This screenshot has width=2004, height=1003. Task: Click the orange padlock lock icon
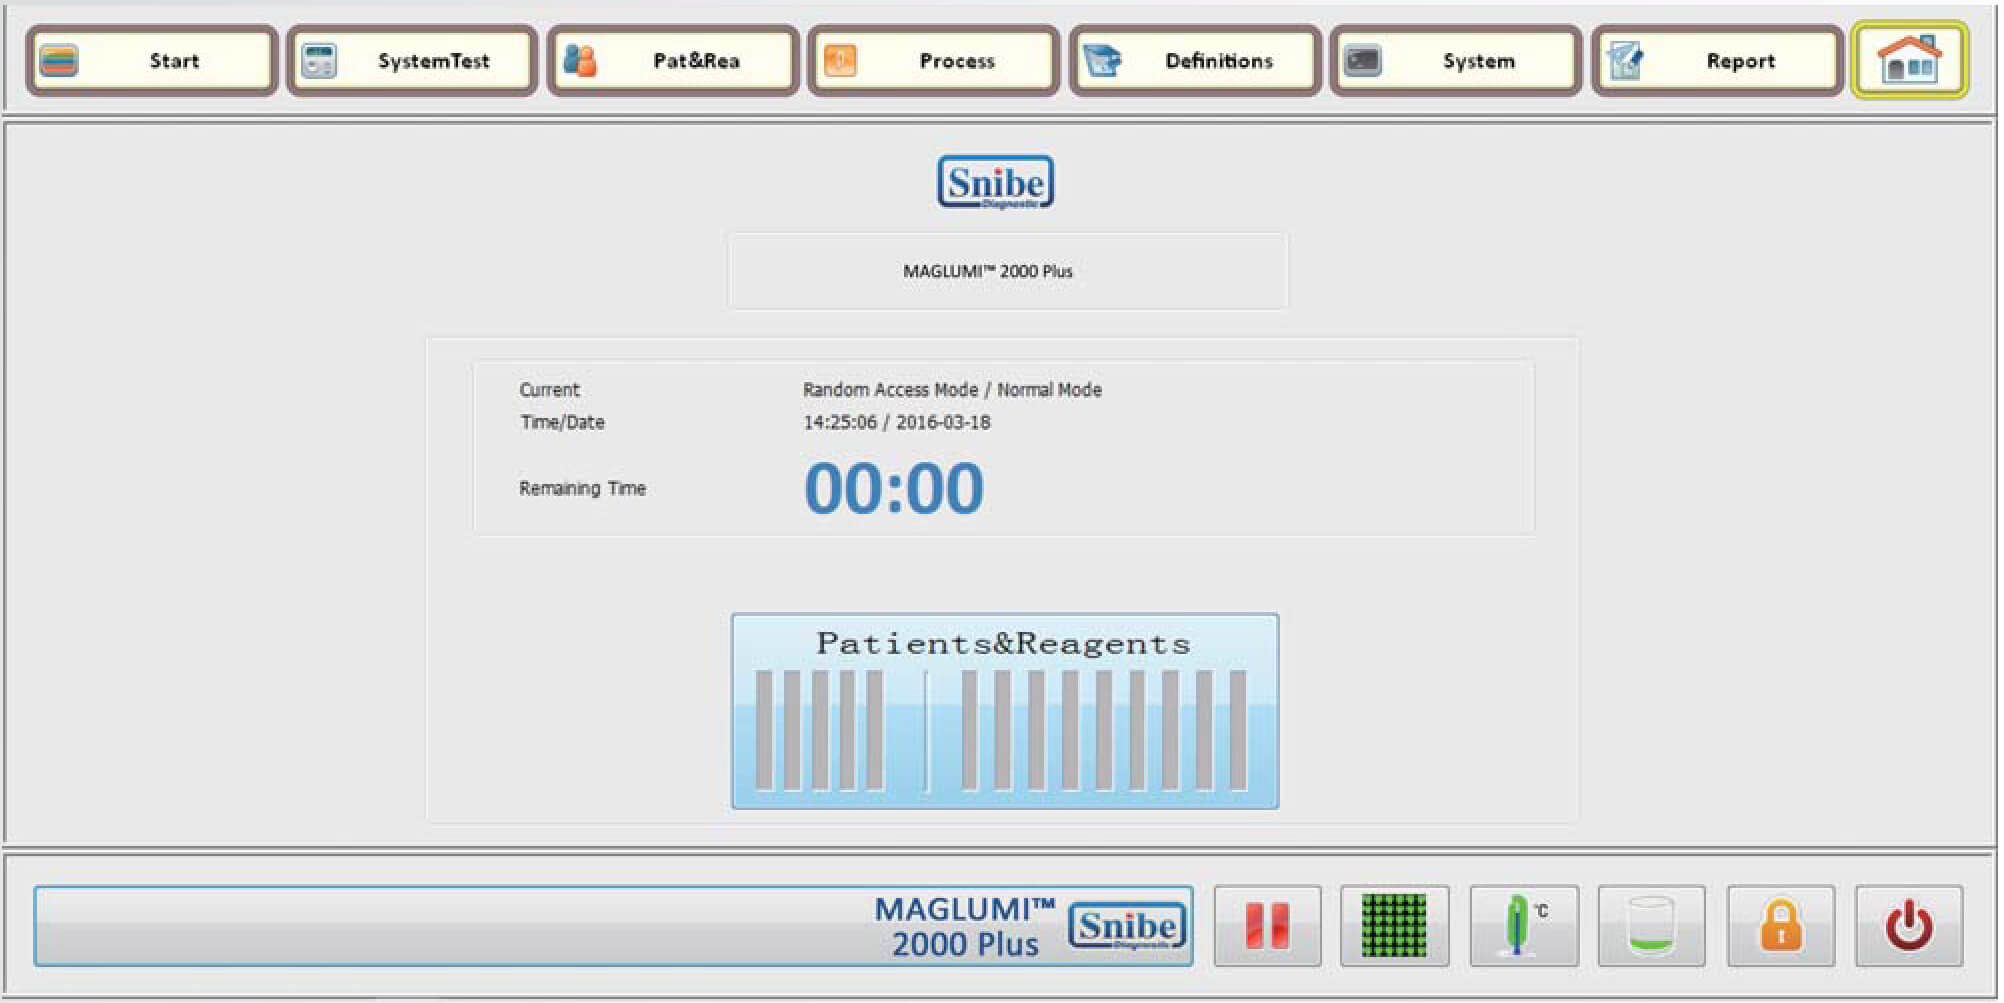(1781, 926)
